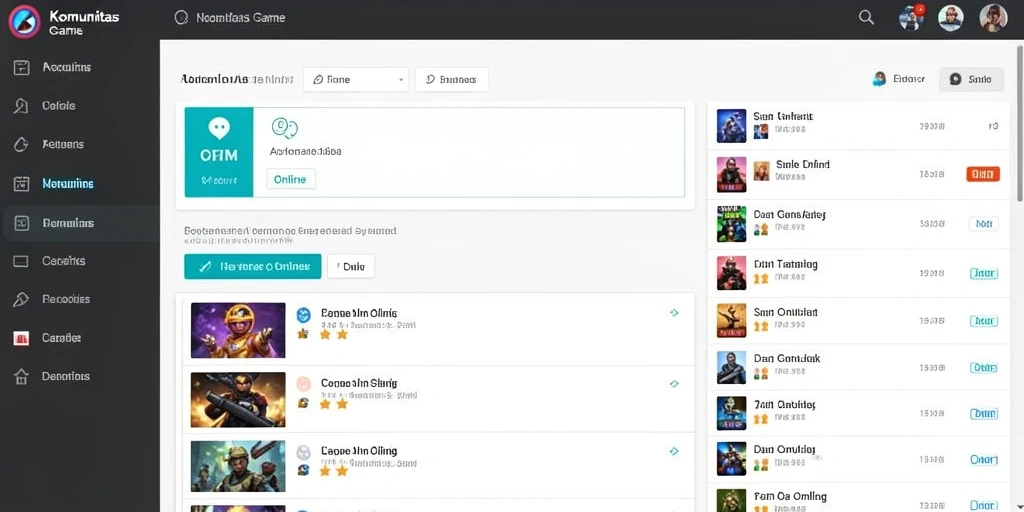Click the teal outlined button on the 'Dnn Tatnolog' row

tap(984, 274)
